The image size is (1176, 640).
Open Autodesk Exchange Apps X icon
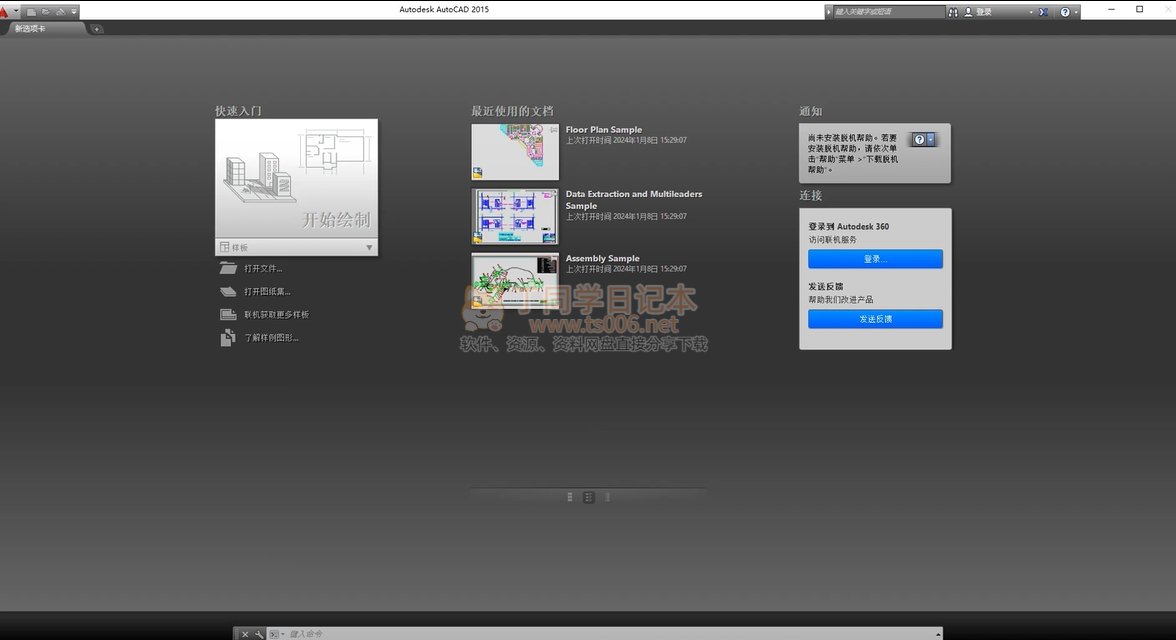1043,12
